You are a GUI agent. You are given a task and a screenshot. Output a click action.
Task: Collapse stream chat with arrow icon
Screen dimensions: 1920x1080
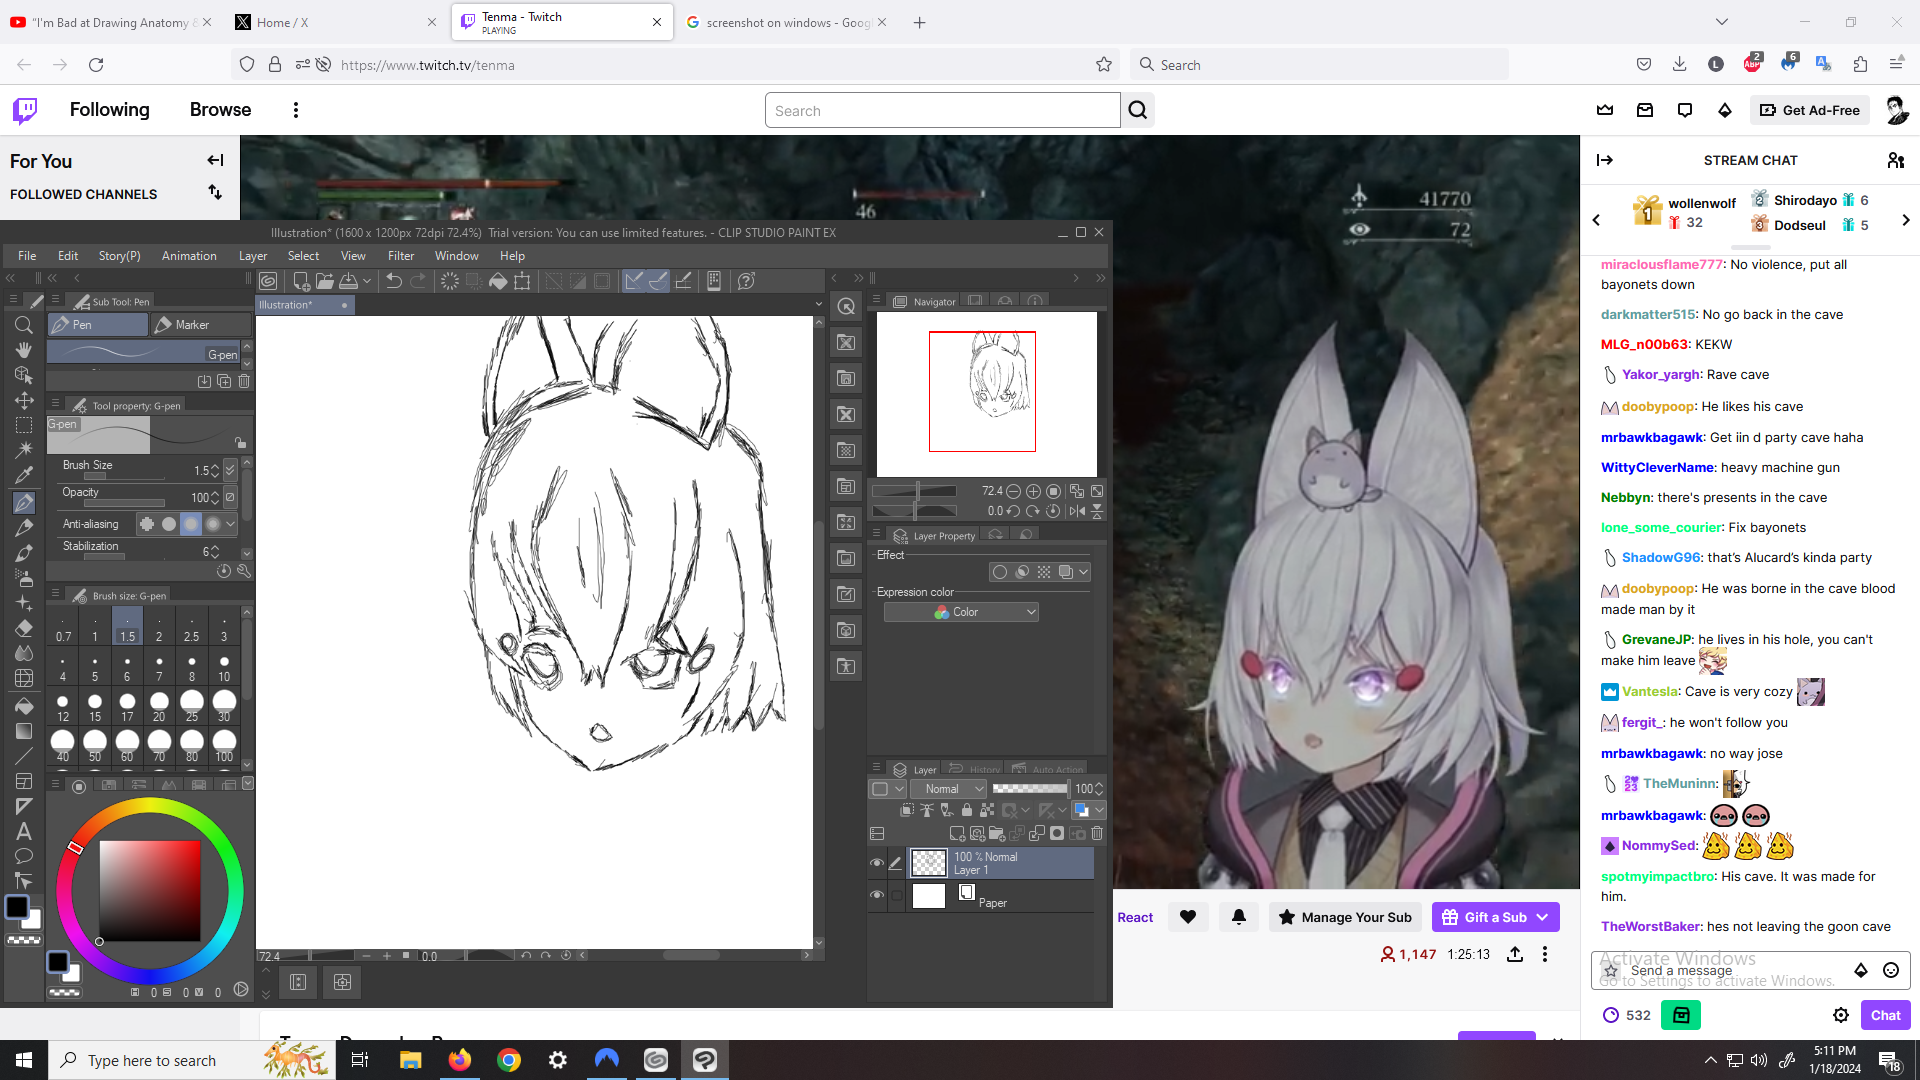(x=1605, y=160)
